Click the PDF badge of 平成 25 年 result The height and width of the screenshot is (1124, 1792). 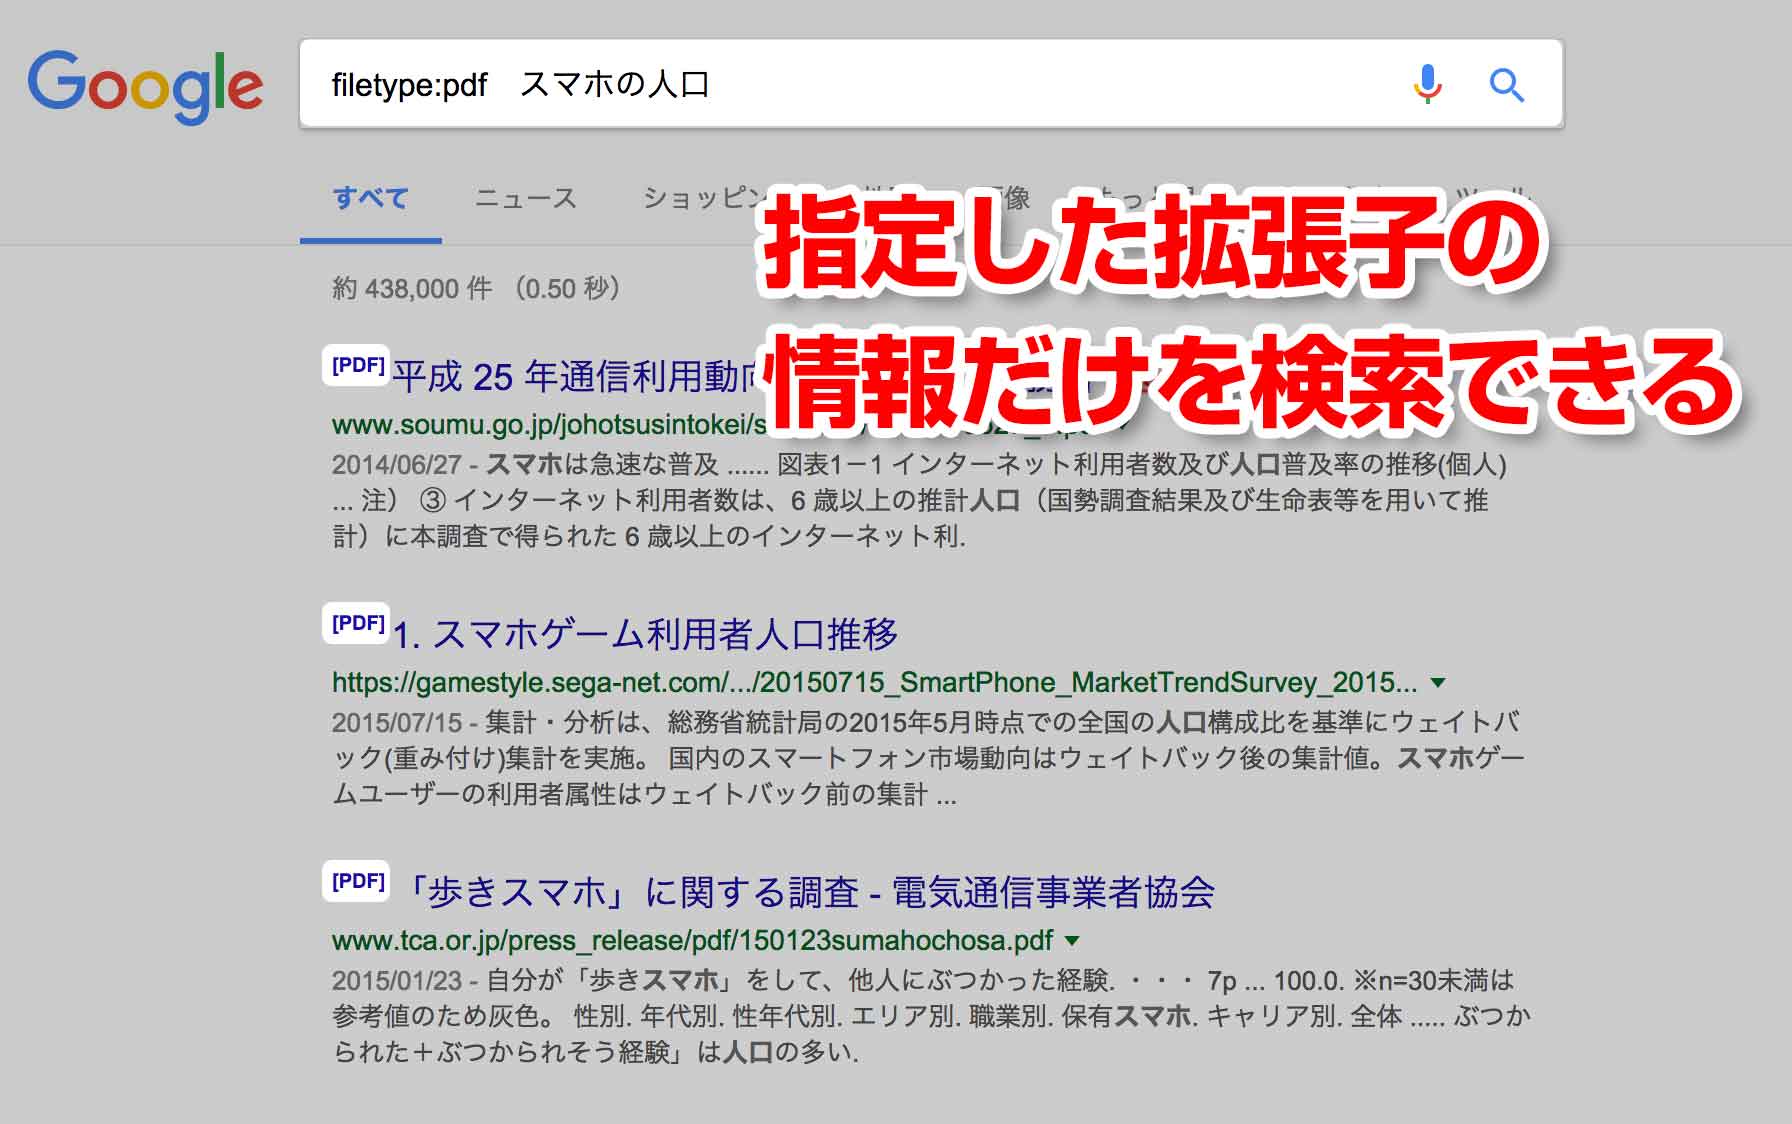click(x=357, y=365)
